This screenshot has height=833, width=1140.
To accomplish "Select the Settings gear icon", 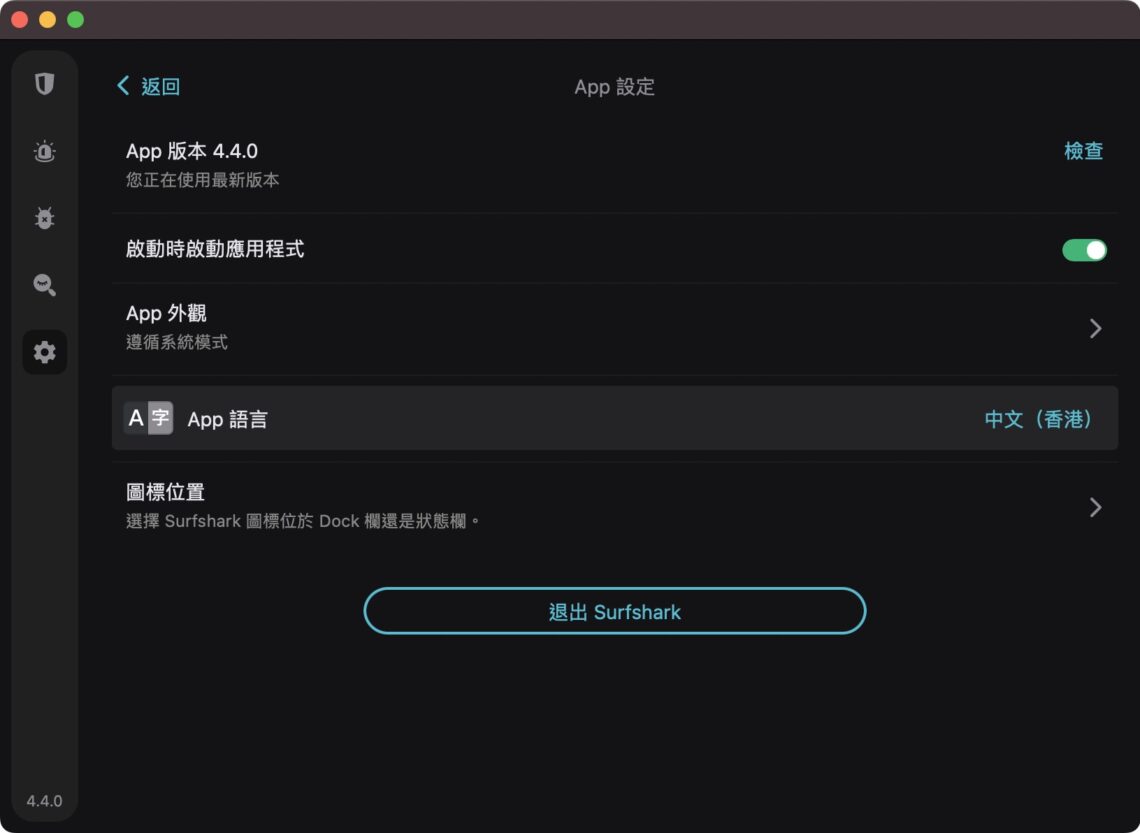I will click(44, 352).
